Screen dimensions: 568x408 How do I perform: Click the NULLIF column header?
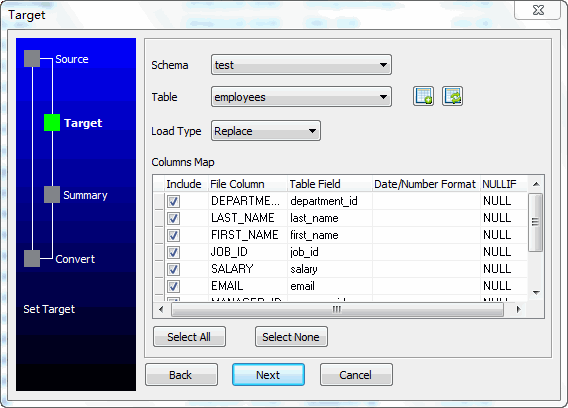coord(504,184)
